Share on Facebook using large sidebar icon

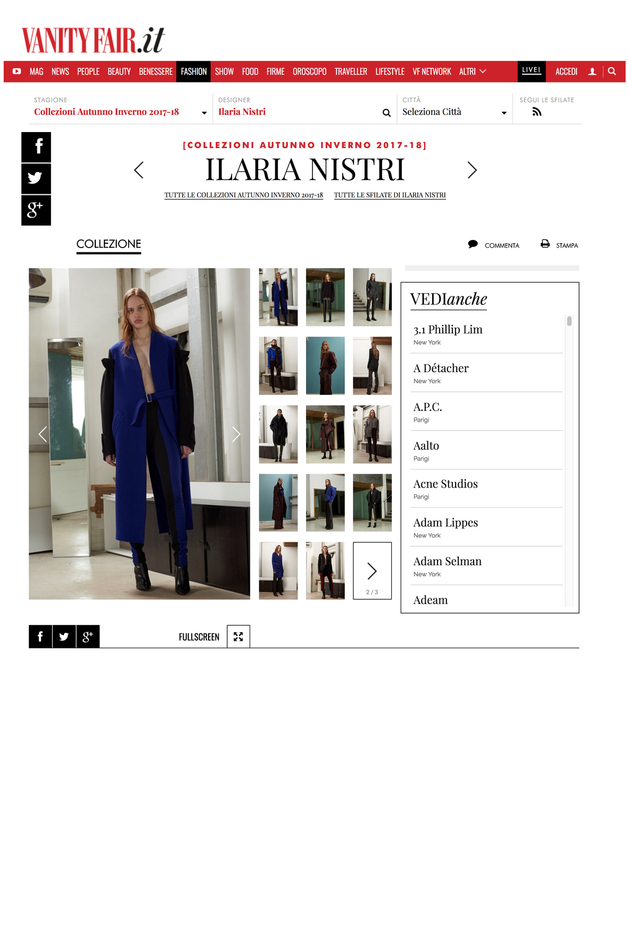pyautogui.click(x=36, y=147)
